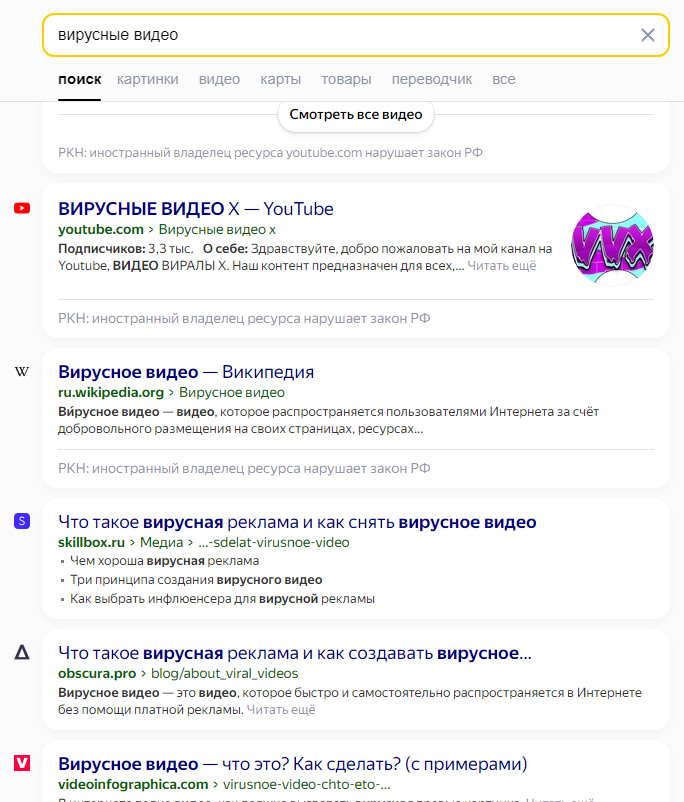This screenshot has width=684, height=802.
Task: Click the red V videoinfographica favicon
Action: tap(22, 763)
